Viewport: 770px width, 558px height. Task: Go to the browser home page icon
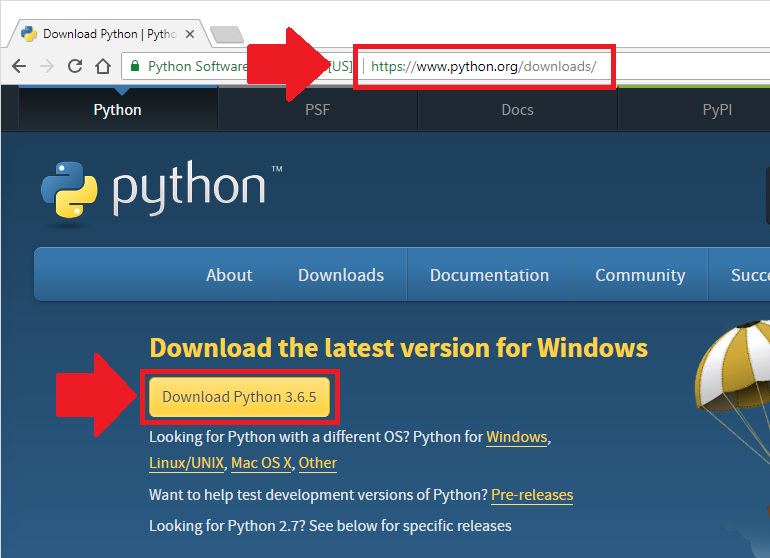(x=103, y=66)
